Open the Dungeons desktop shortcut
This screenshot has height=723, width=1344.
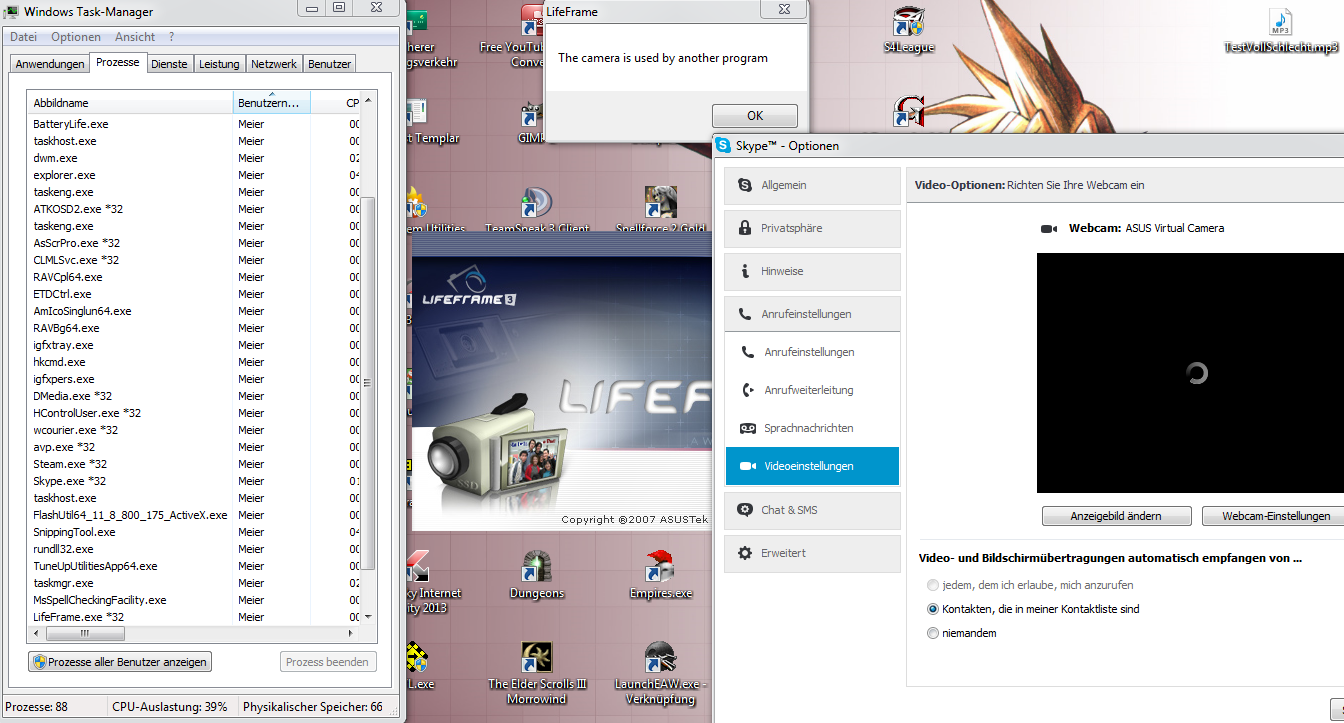[537, 575]
